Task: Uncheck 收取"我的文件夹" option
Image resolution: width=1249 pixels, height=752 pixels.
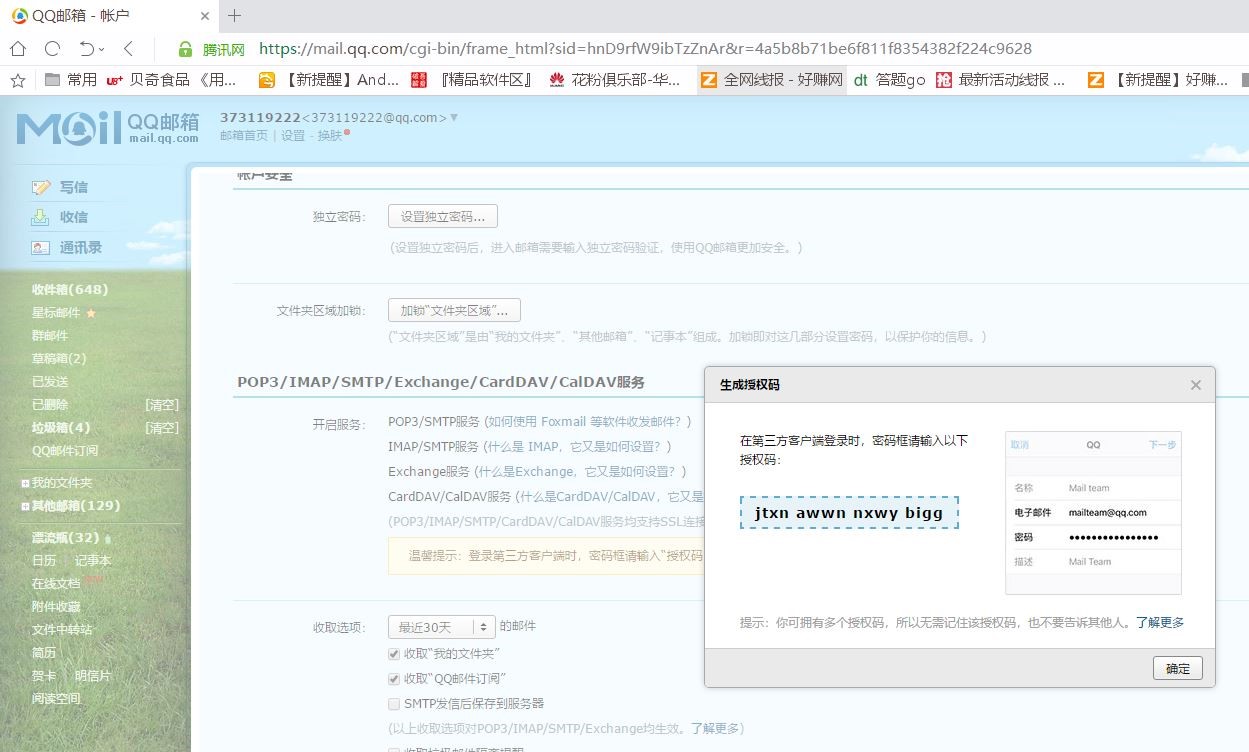Action: (394, 654)
